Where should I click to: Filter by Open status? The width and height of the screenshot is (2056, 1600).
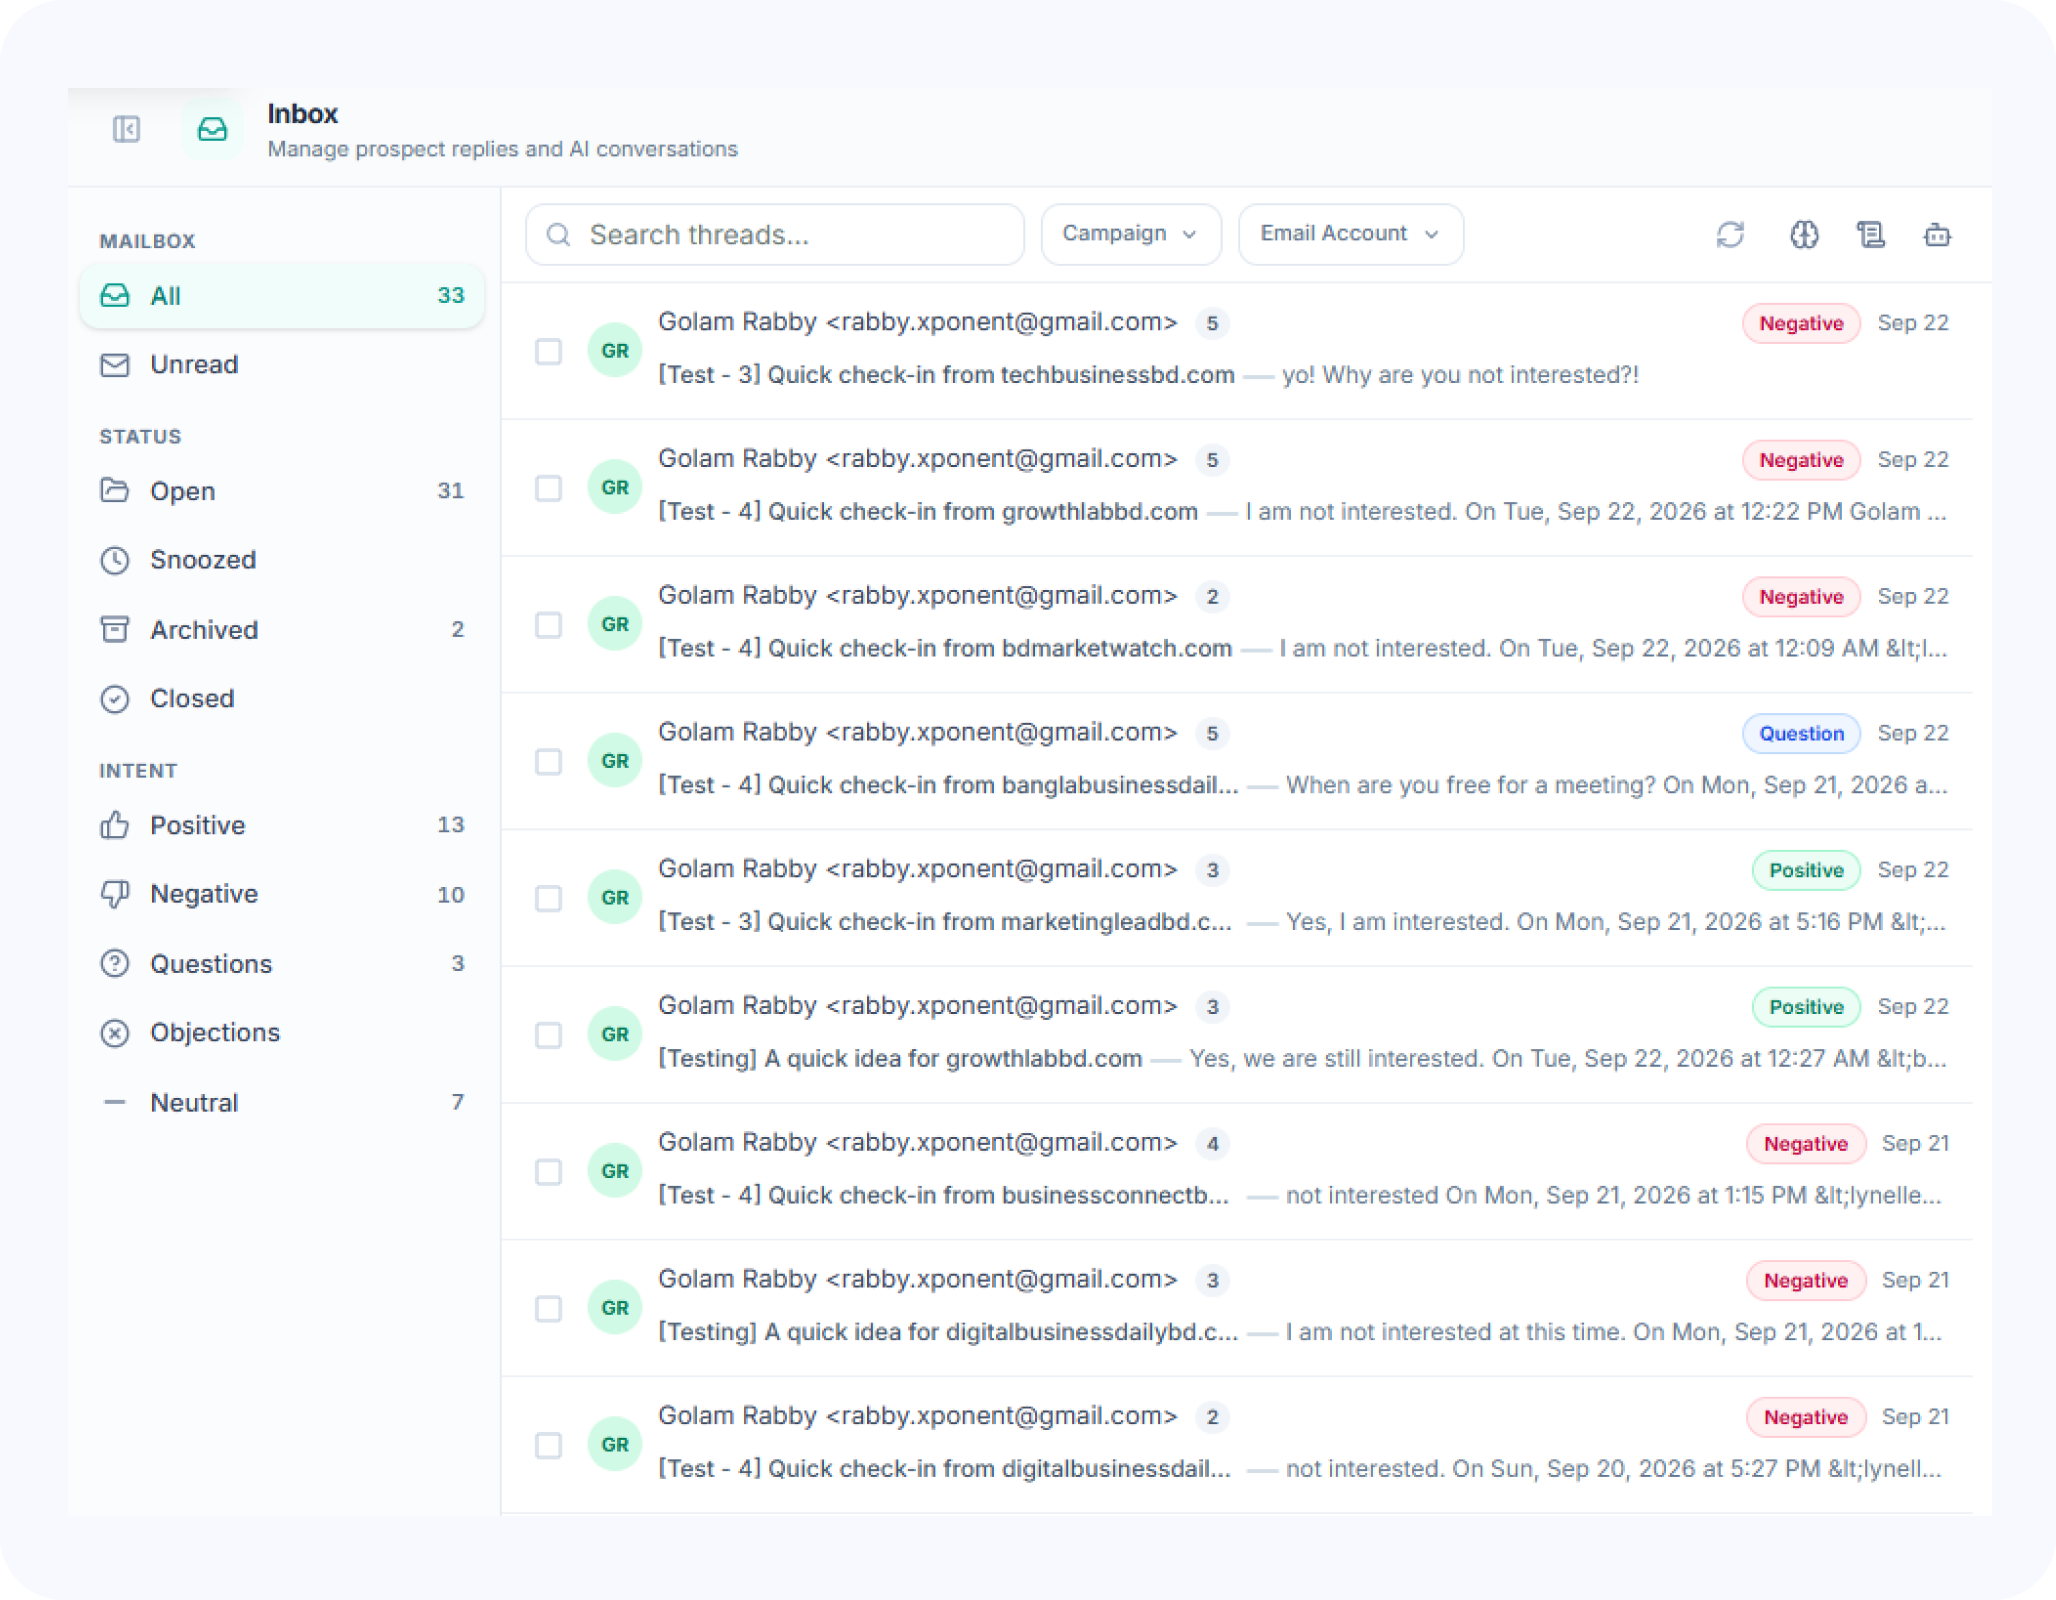point(282,491)
